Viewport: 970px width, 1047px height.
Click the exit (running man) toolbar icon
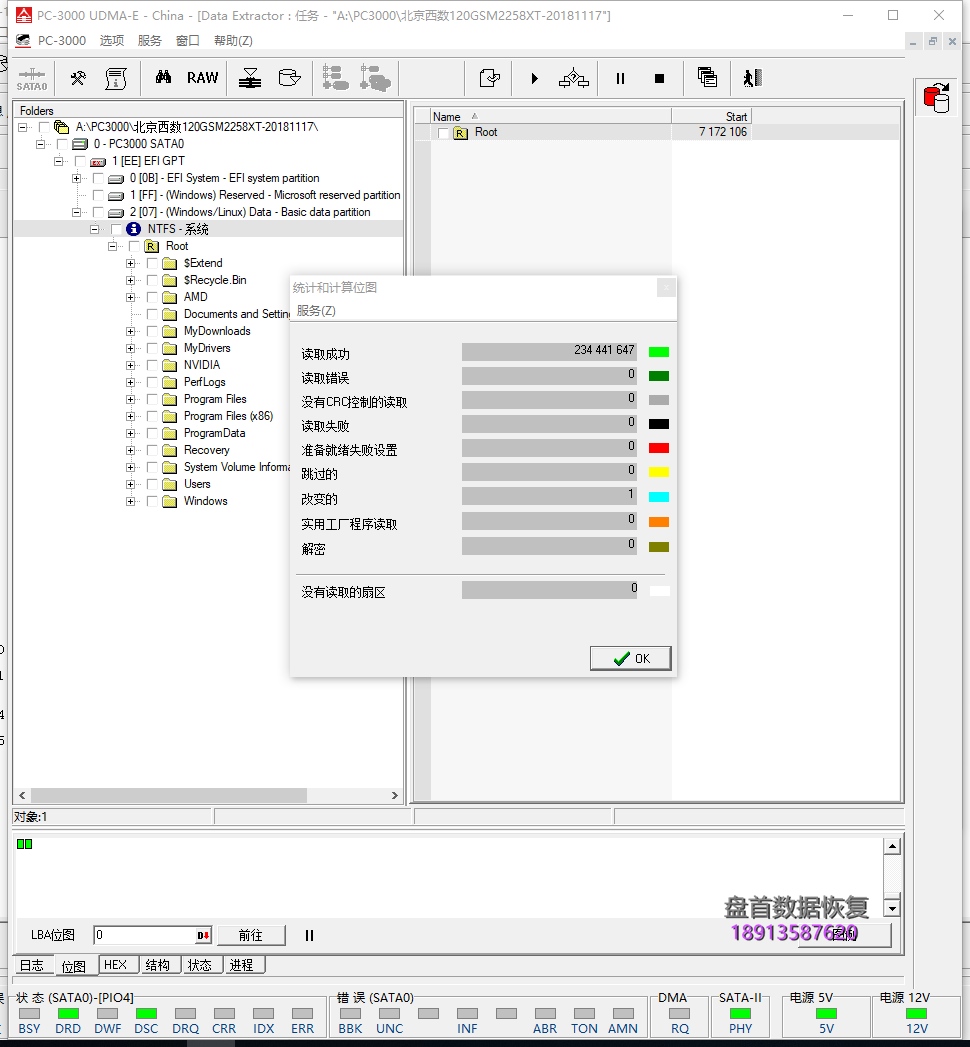point(752,78)
